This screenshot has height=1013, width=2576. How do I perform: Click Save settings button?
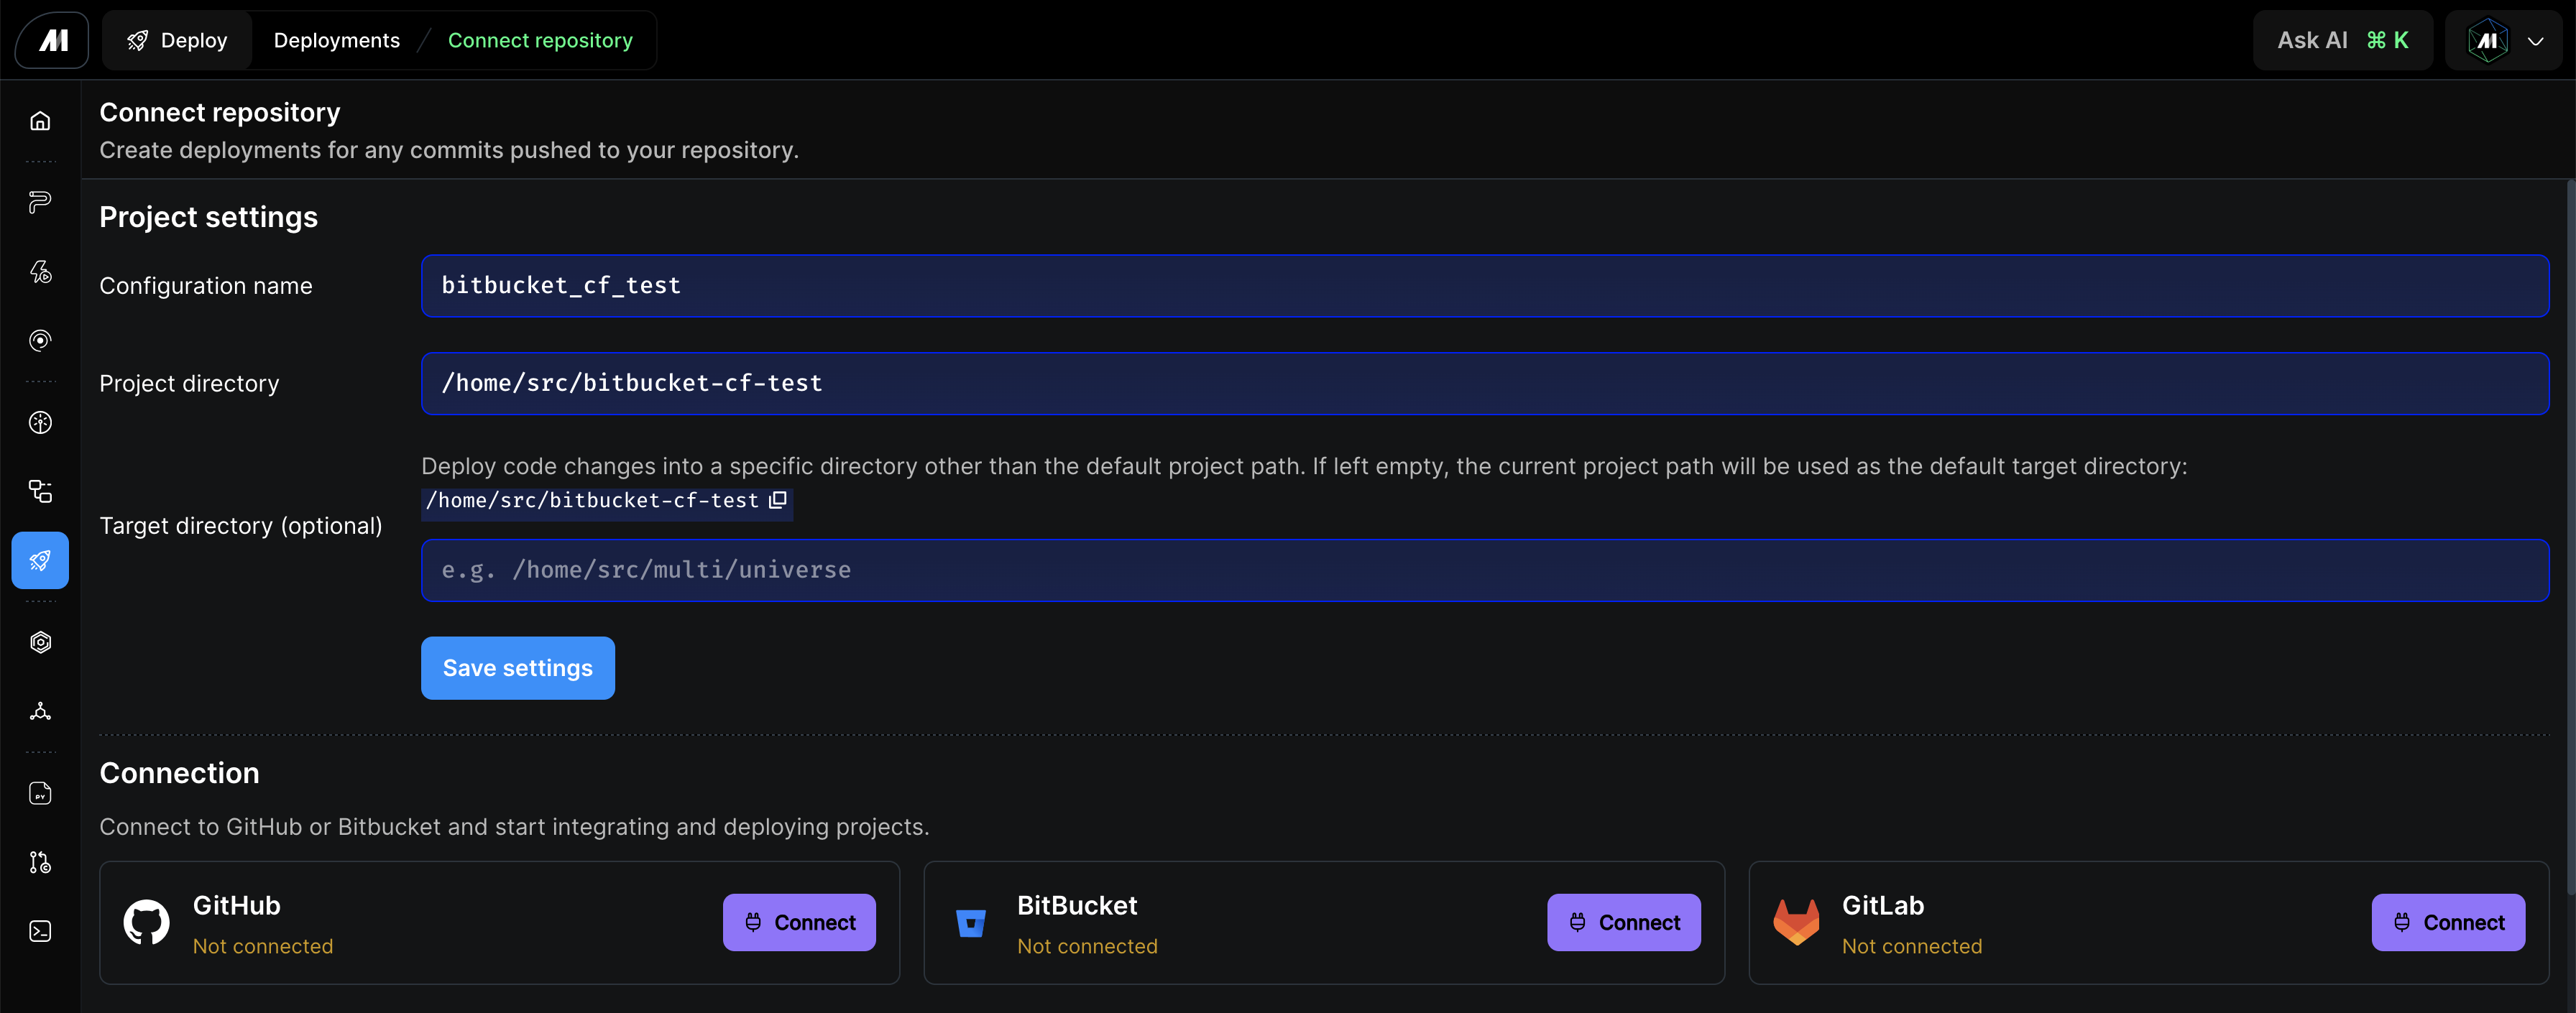(517, 668)
